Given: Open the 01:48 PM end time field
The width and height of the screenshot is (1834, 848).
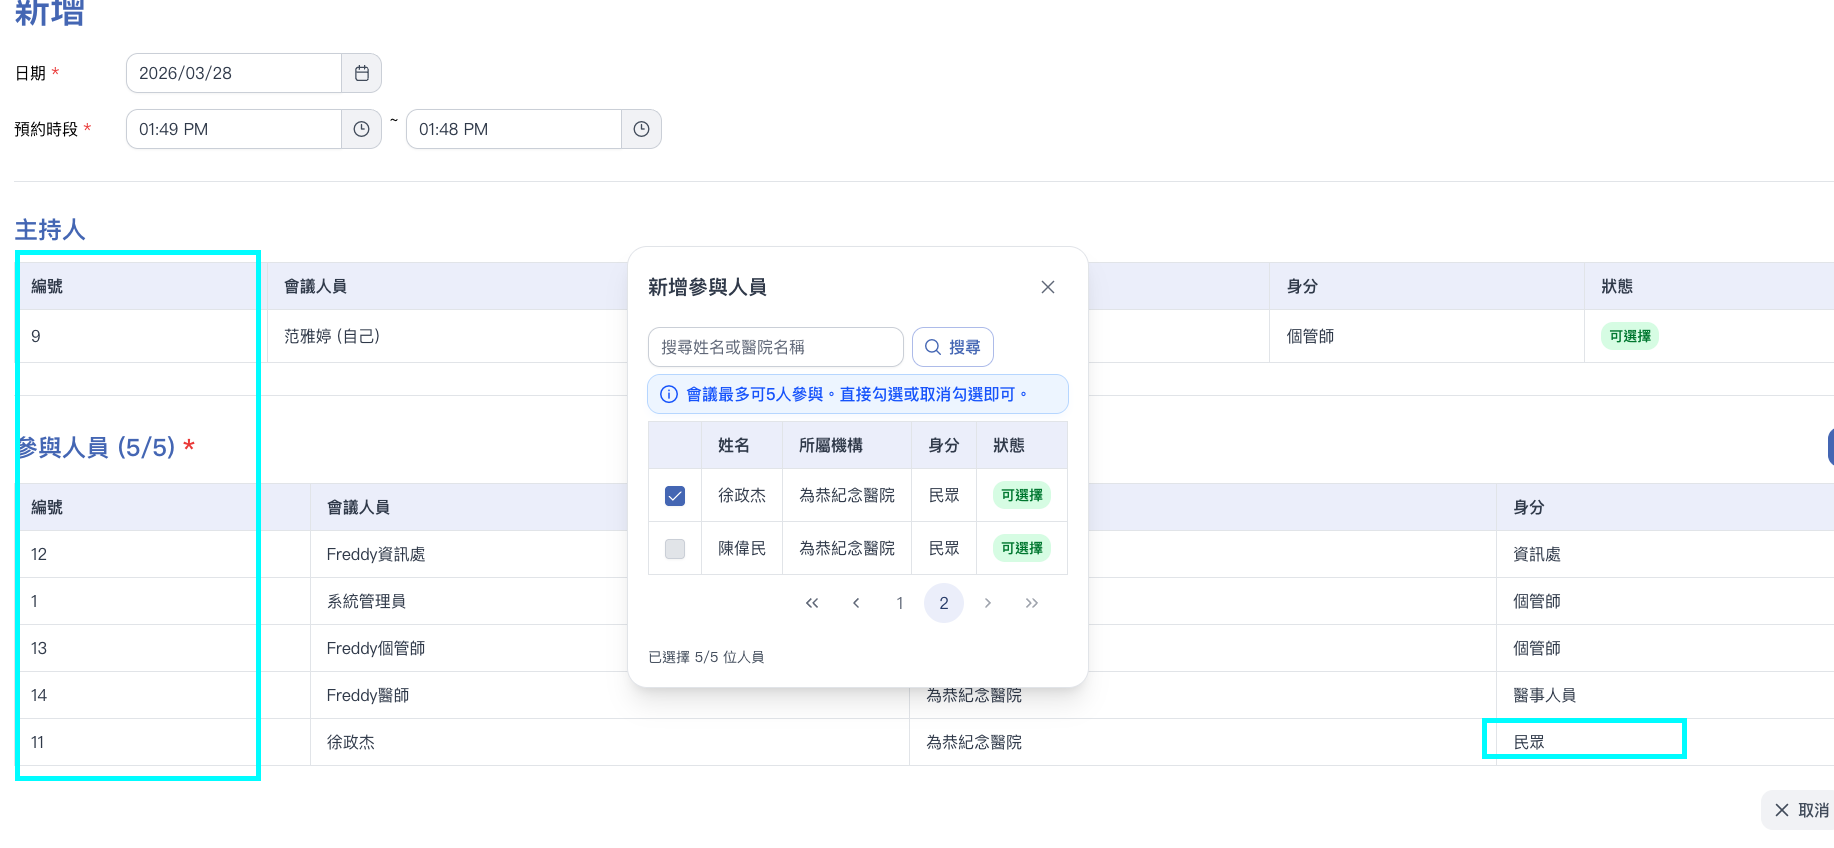Looking at the screenshot, I should point(514,129).
